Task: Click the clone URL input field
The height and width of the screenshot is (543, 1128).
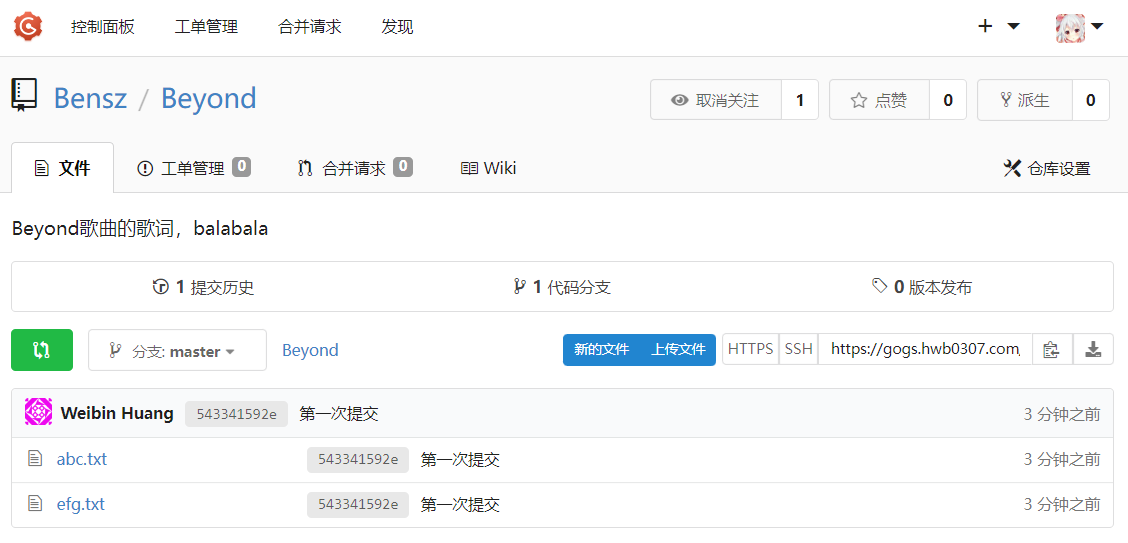Action: [x=925, y=350]
